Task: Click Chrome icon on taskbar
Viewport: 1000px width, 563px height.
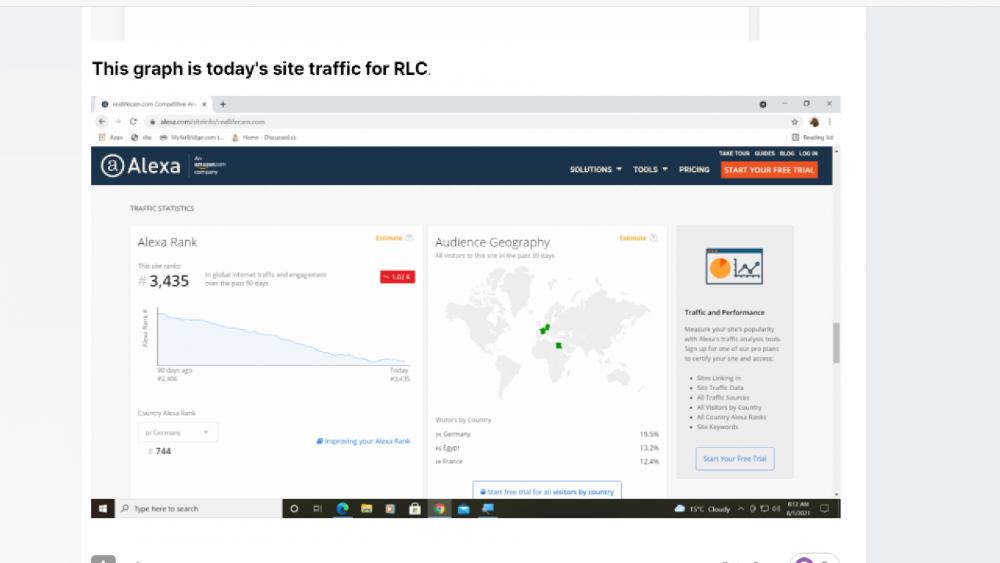Action: pos(439,508)
